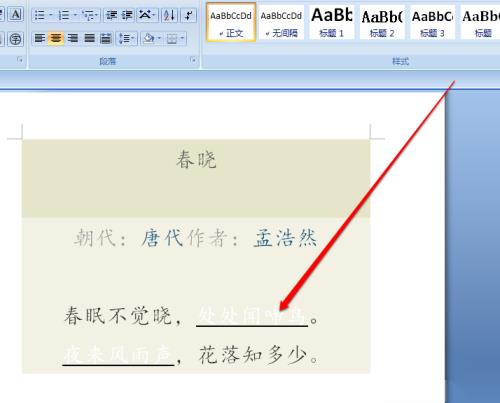Click the author name 孟浩然
Image resolution: width=500 pixels, height=403 pixels.
tap(285, 238)
